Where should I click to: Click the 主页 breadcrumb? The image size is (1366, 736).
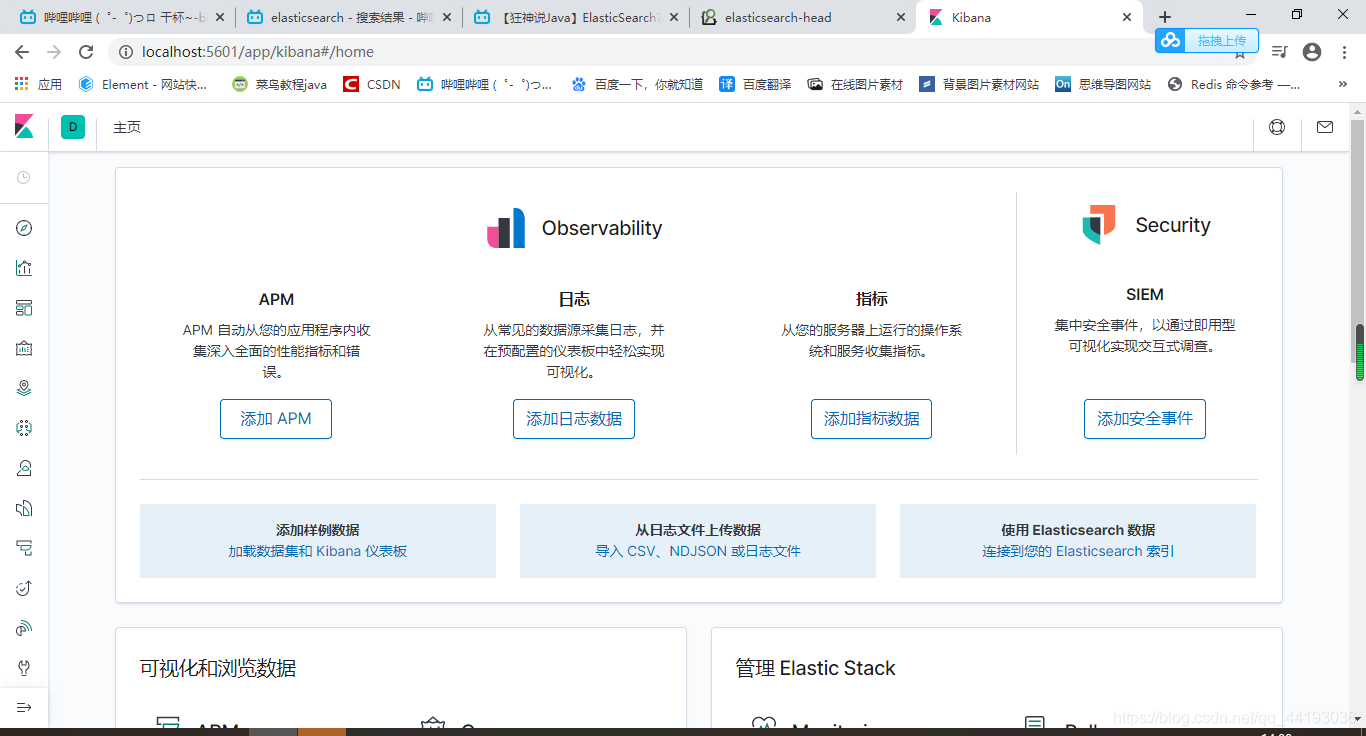click(x=127, y=127)
